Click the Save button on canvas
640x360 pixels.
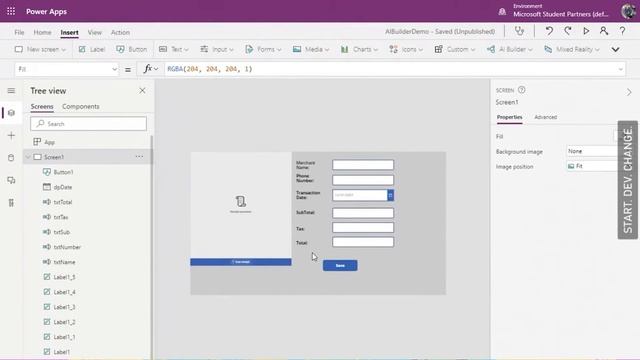(340, 265)
